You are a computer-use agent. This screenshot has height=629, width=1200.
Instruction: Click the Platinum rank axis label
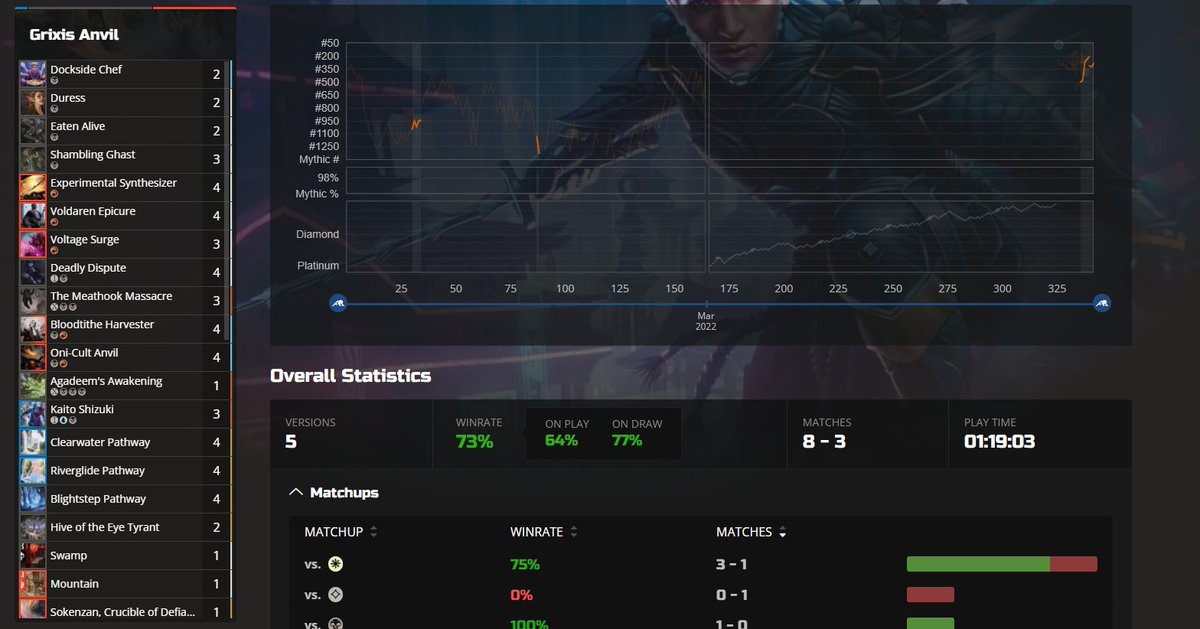click(x=318, y=266)
